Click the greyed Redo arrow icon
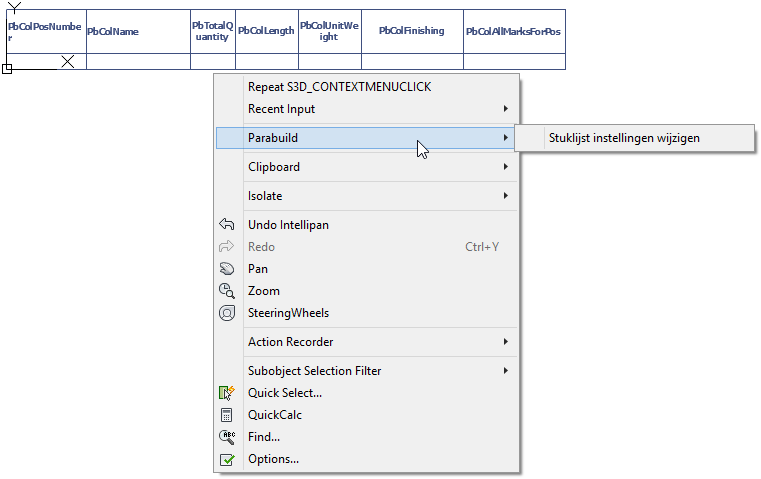The image size is (761, 479). 227,247
